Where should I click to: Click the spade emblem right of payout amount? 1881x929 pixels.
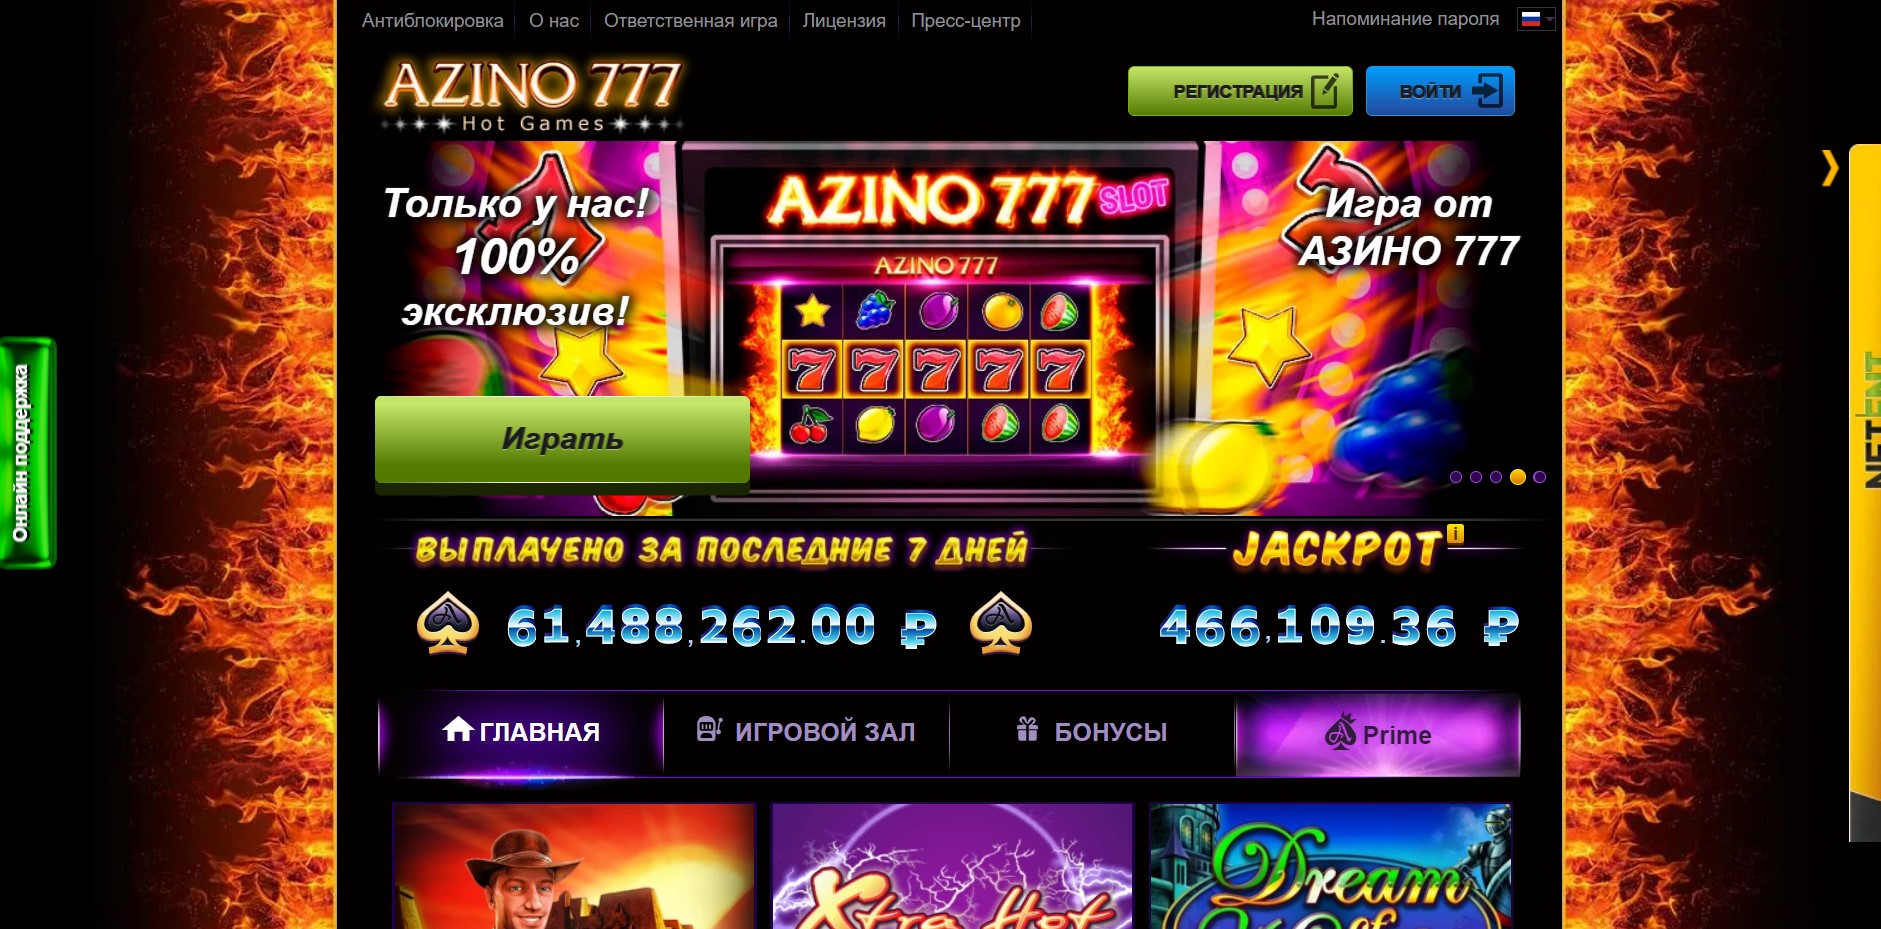coord(1001,624)
